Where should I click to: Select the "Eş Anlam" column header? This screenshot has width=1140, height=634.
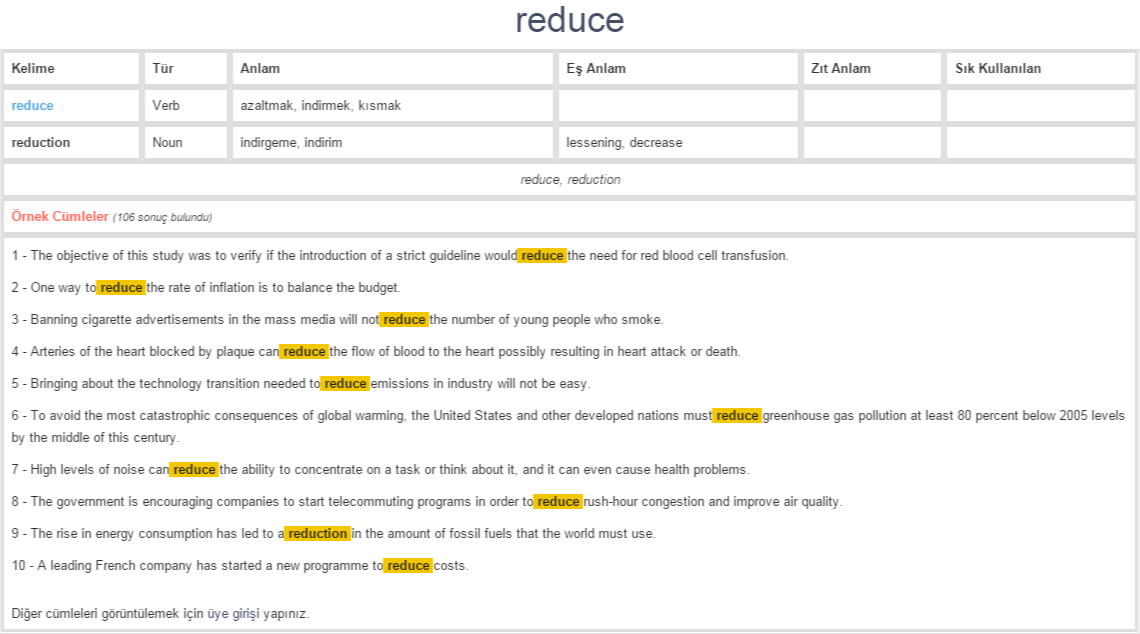(x=596, y=69)
